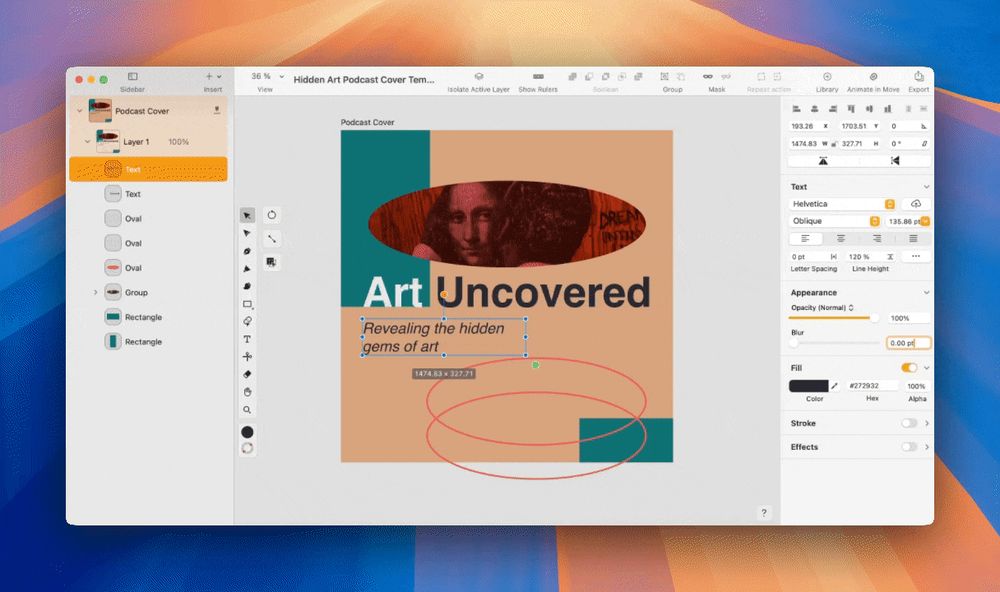Expand the Effects section arrow
The image size is (1000, 592).
click(x=927, y=447)
